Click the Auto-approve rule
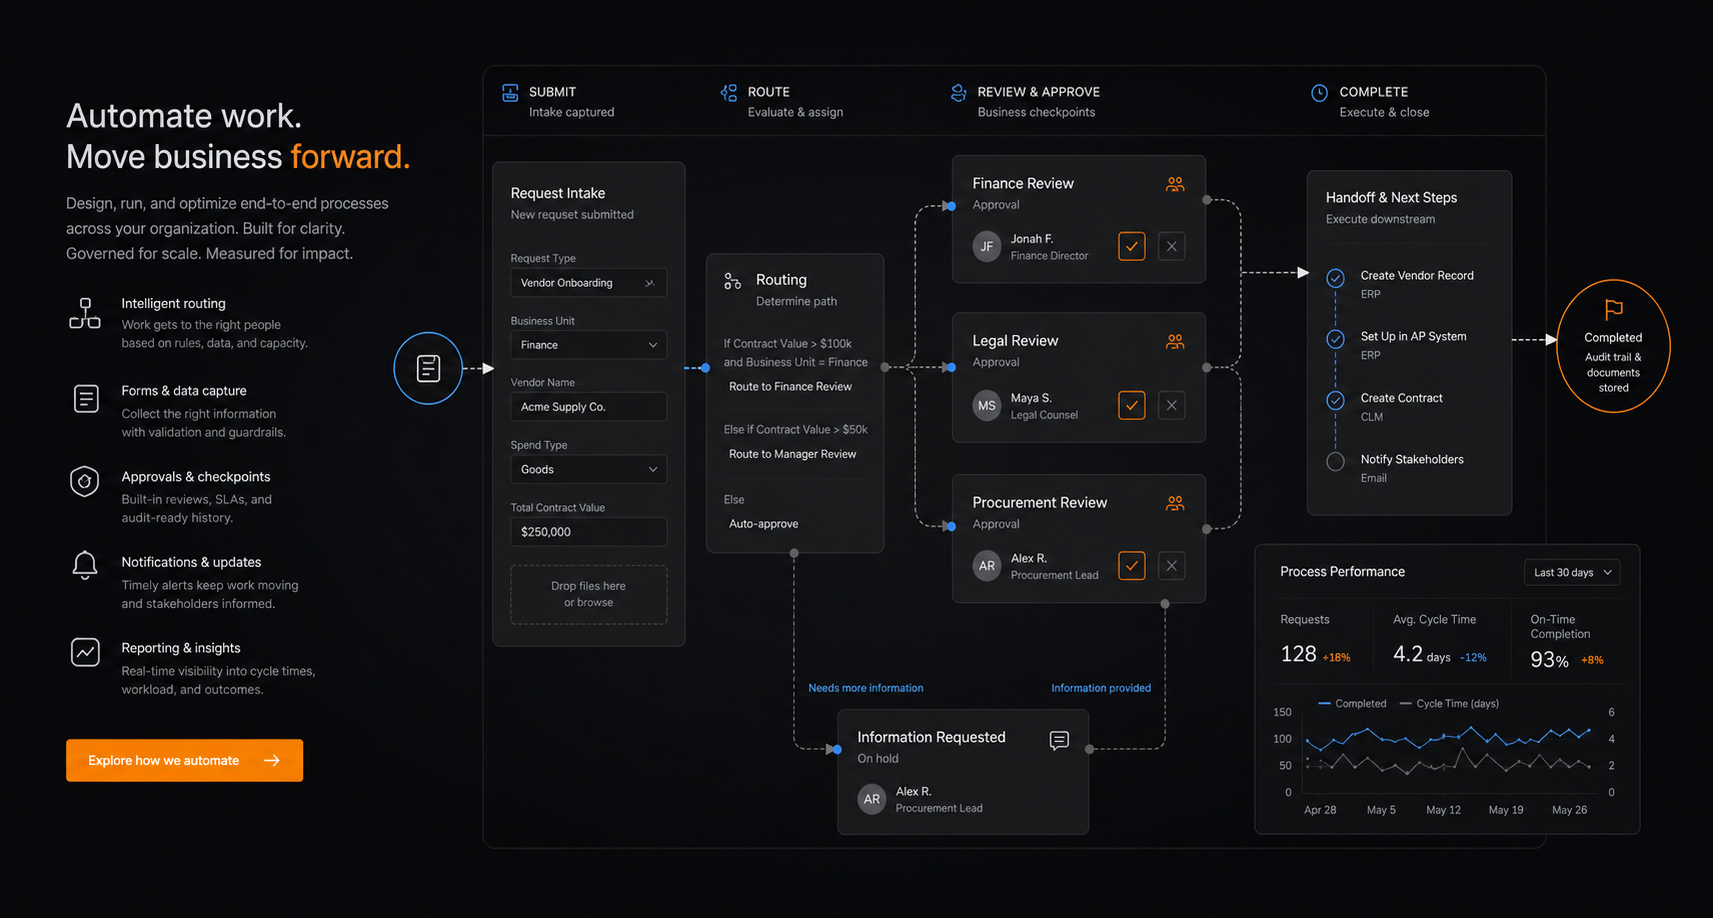Viewport: 1713px width, 918px height. click(763, 524)
